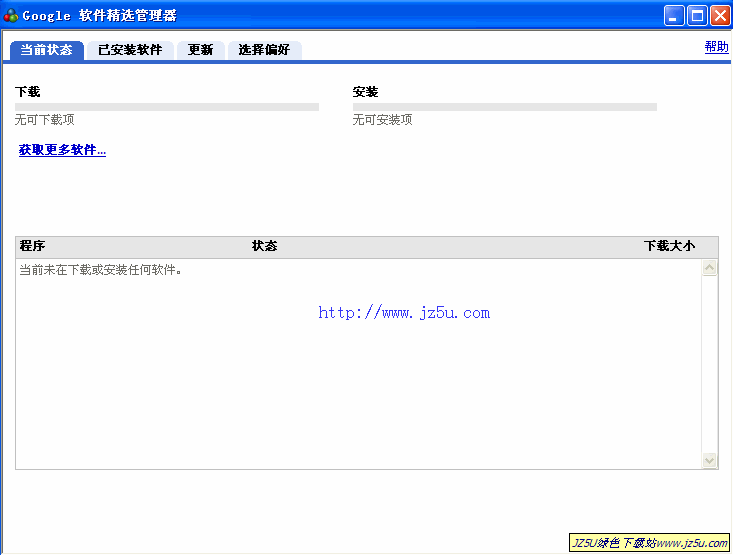Switch to the 当前状态 tab

pyautogui.click(x=47, y=50)
